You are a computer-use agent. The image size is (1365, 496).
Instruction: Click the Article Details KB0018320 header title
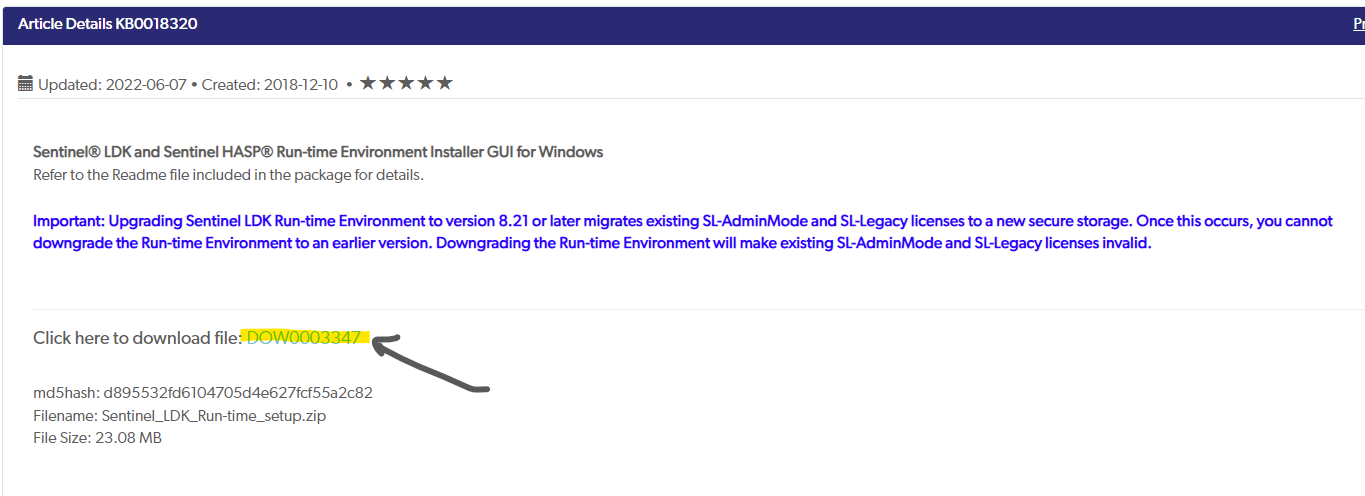pyautogui.click(x=108, y=23)
